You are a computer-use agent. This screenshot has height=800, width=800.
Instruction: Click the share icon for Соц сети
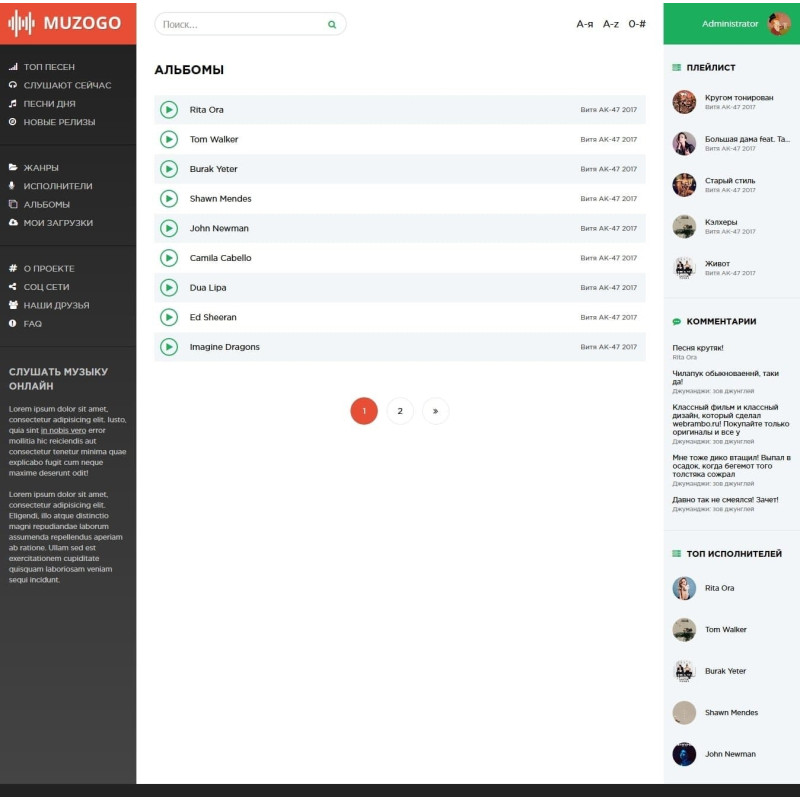click(13, 287)
